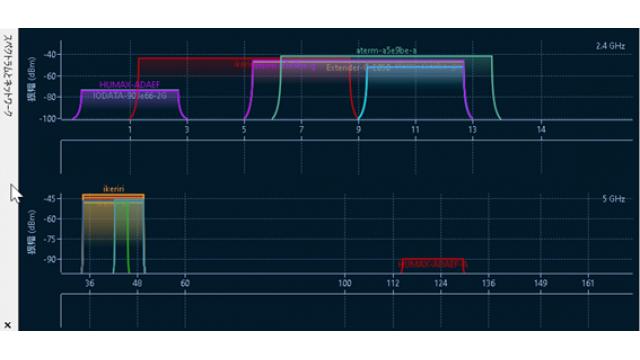
Task: Click the -45 dBm axis value
Action: 51,199
